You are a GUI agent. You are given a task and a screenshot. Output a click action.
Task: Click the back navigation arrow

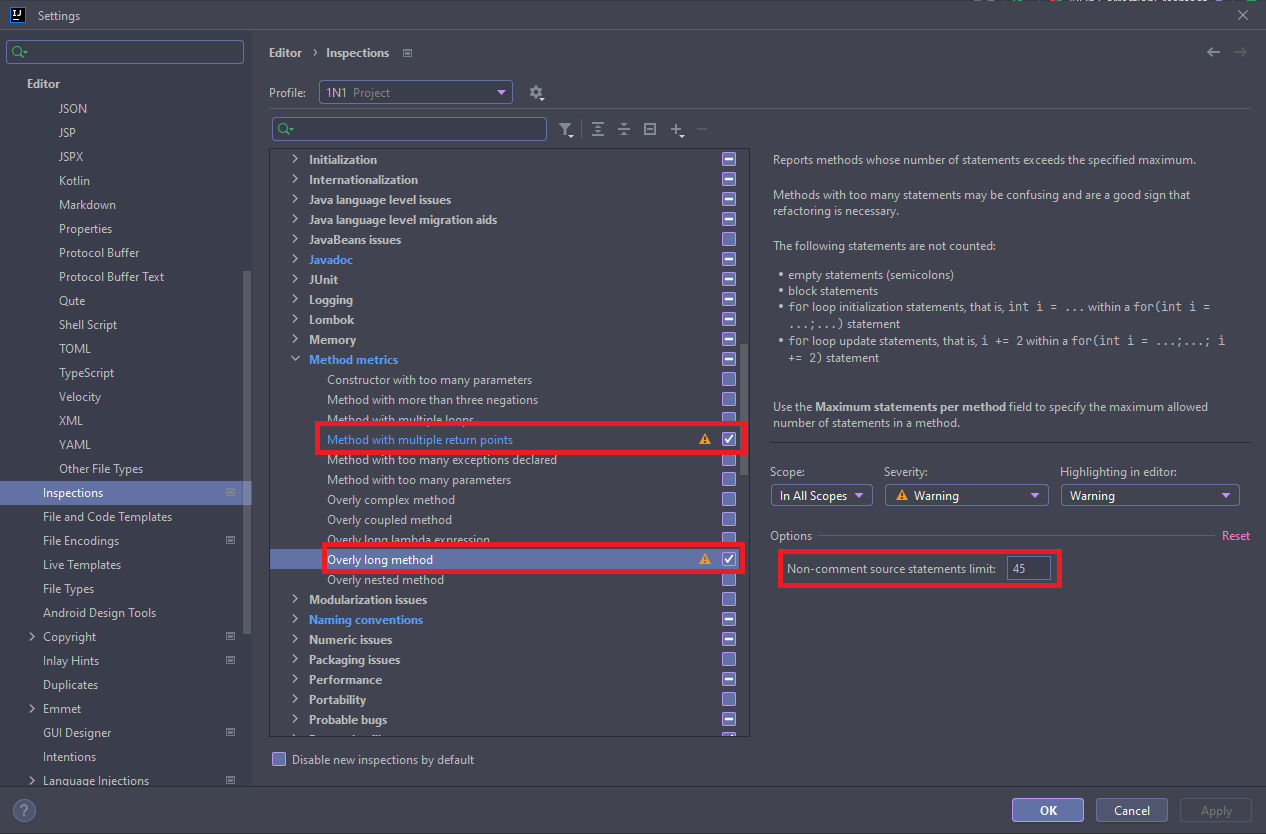point(1213,52)
